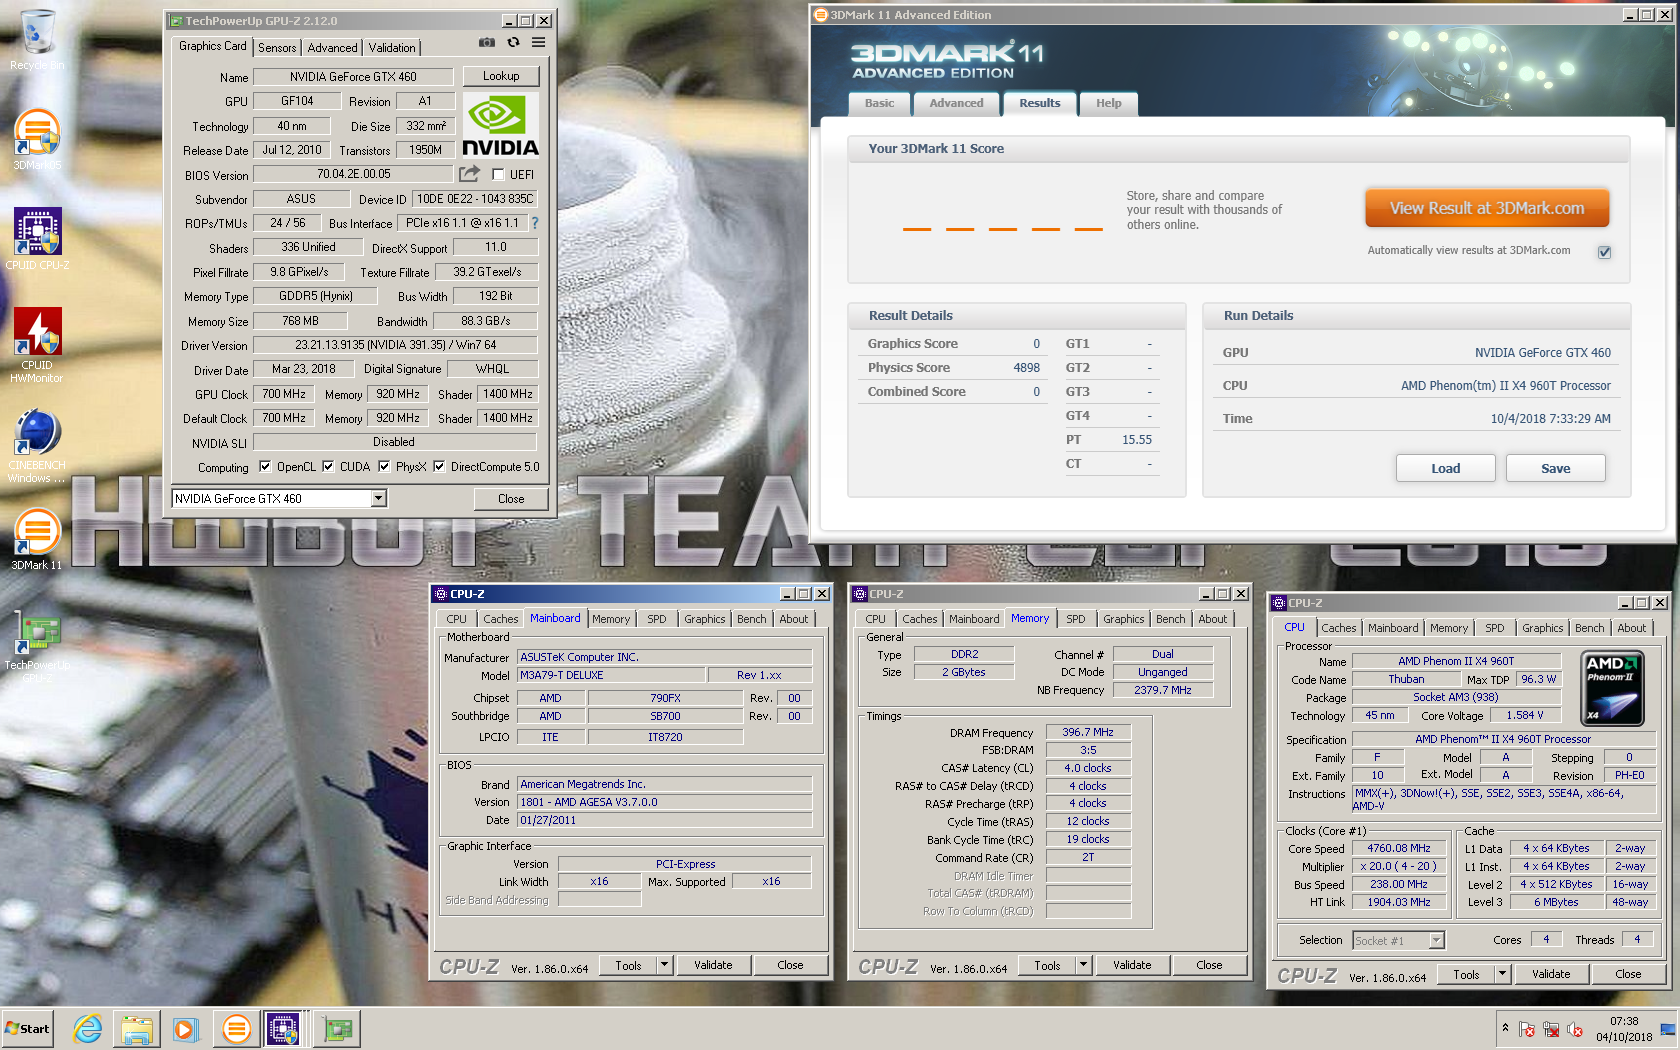This screenshot has width=1680, height=1050.
Task: Open SPD tab in the Memory CPU-Z window
Action: click(x=1076, y=619)
